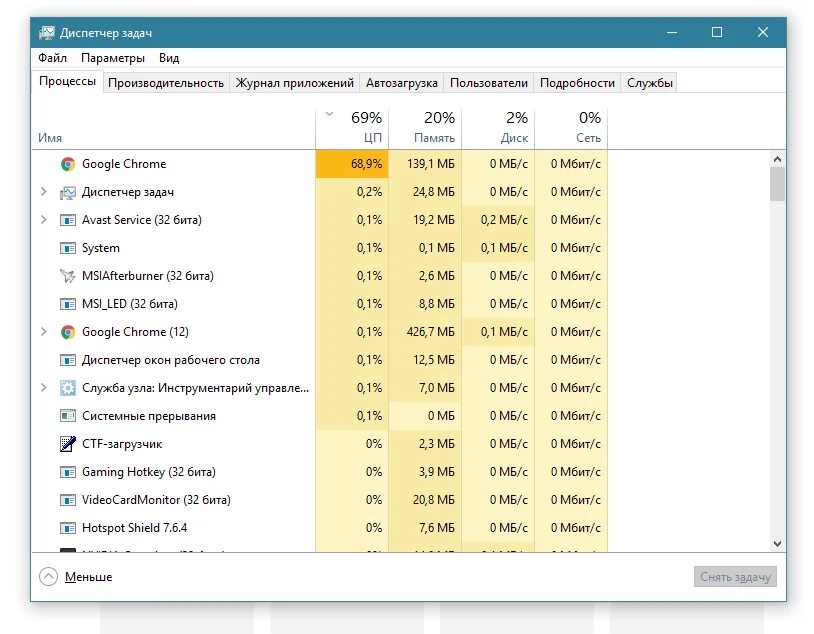Open the Параметры menu
The height and width of the screenshot is (634, 814).
[x=113, y=58]
